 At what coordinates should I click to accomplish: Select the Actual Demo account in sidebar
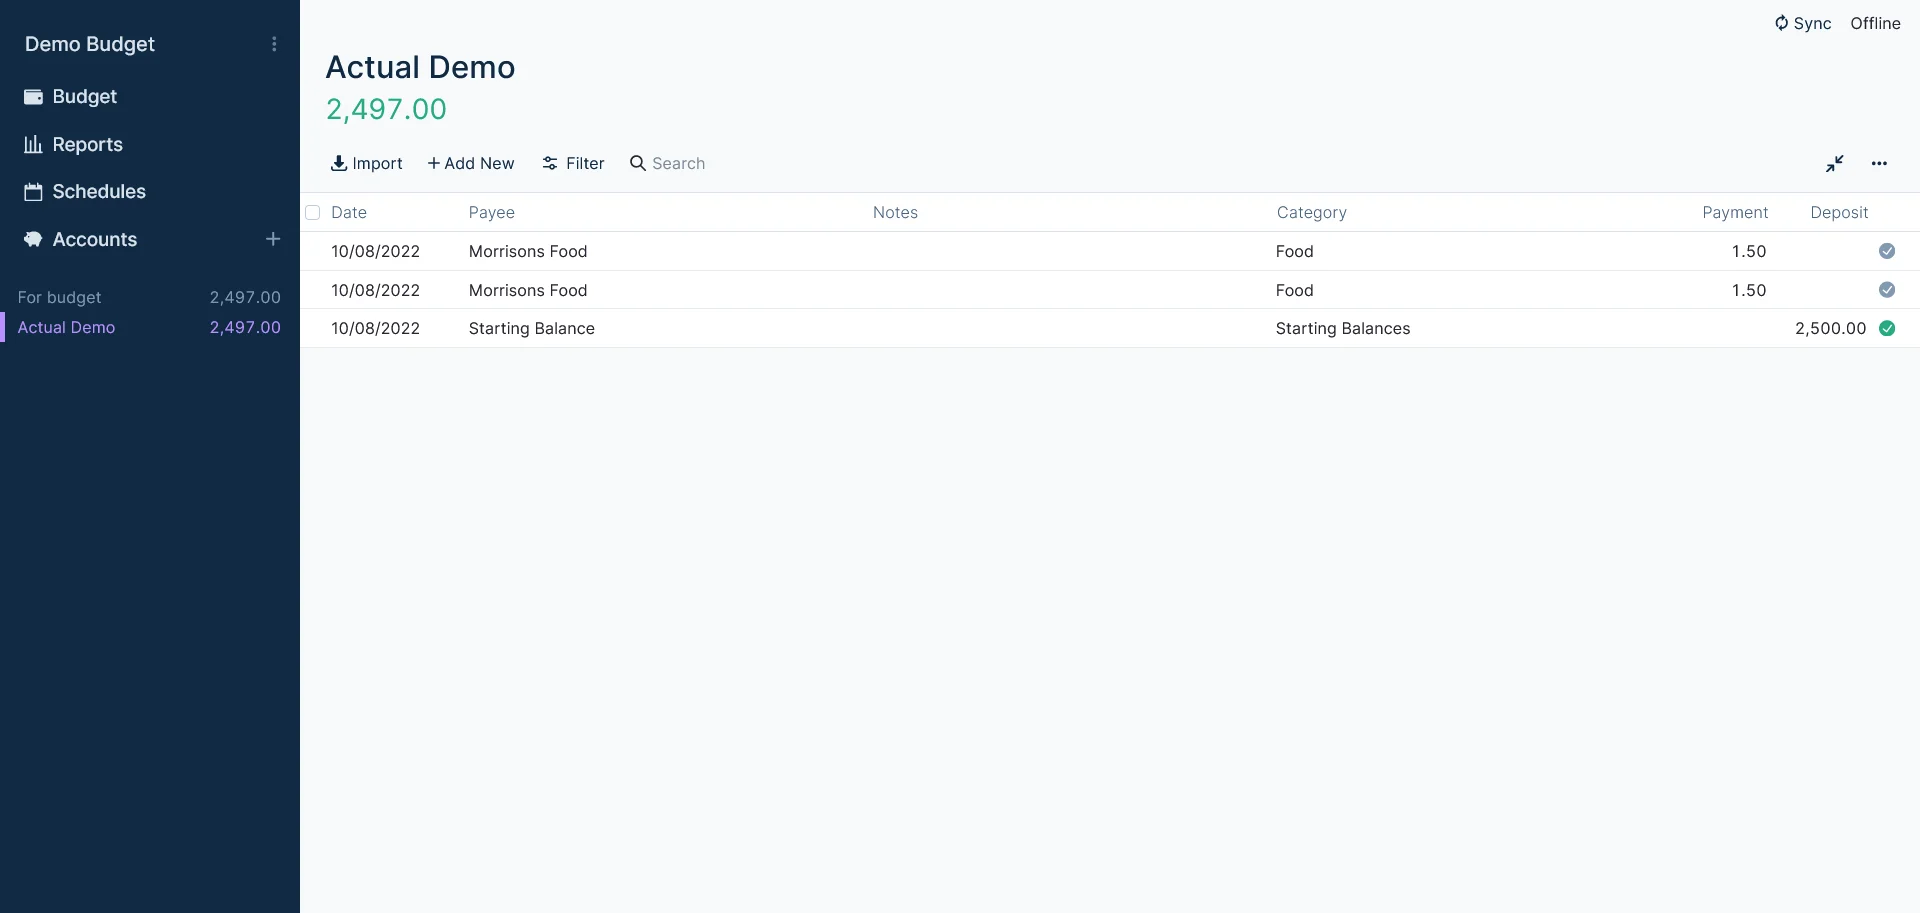tap(66, 328)
